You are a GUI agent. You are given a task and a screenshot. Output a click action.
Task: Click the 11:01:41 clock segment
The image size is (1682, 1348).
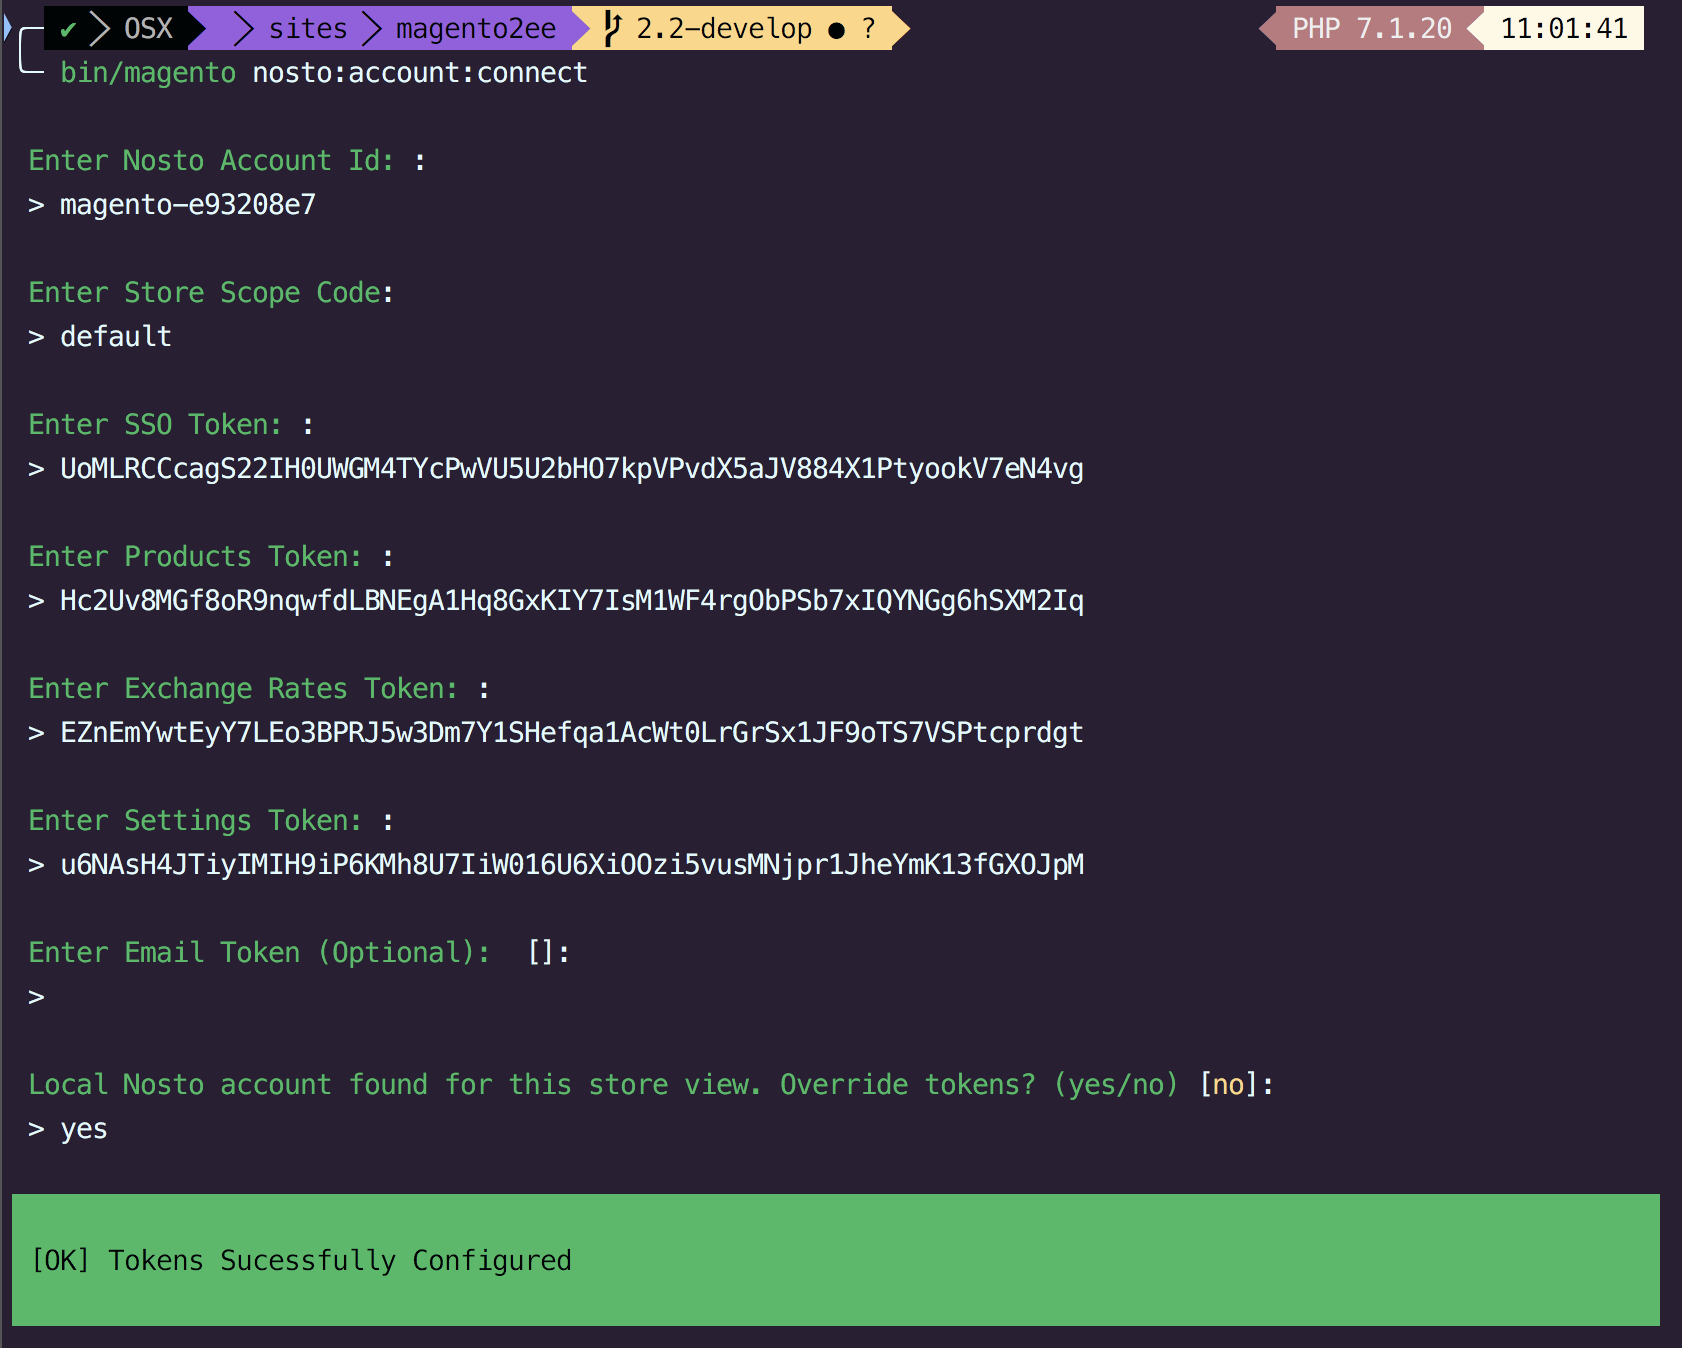[x=1563, y=29]
